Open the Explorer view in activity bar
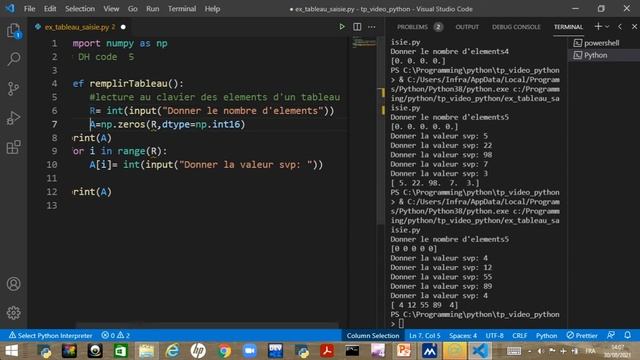 click(13, 31)
